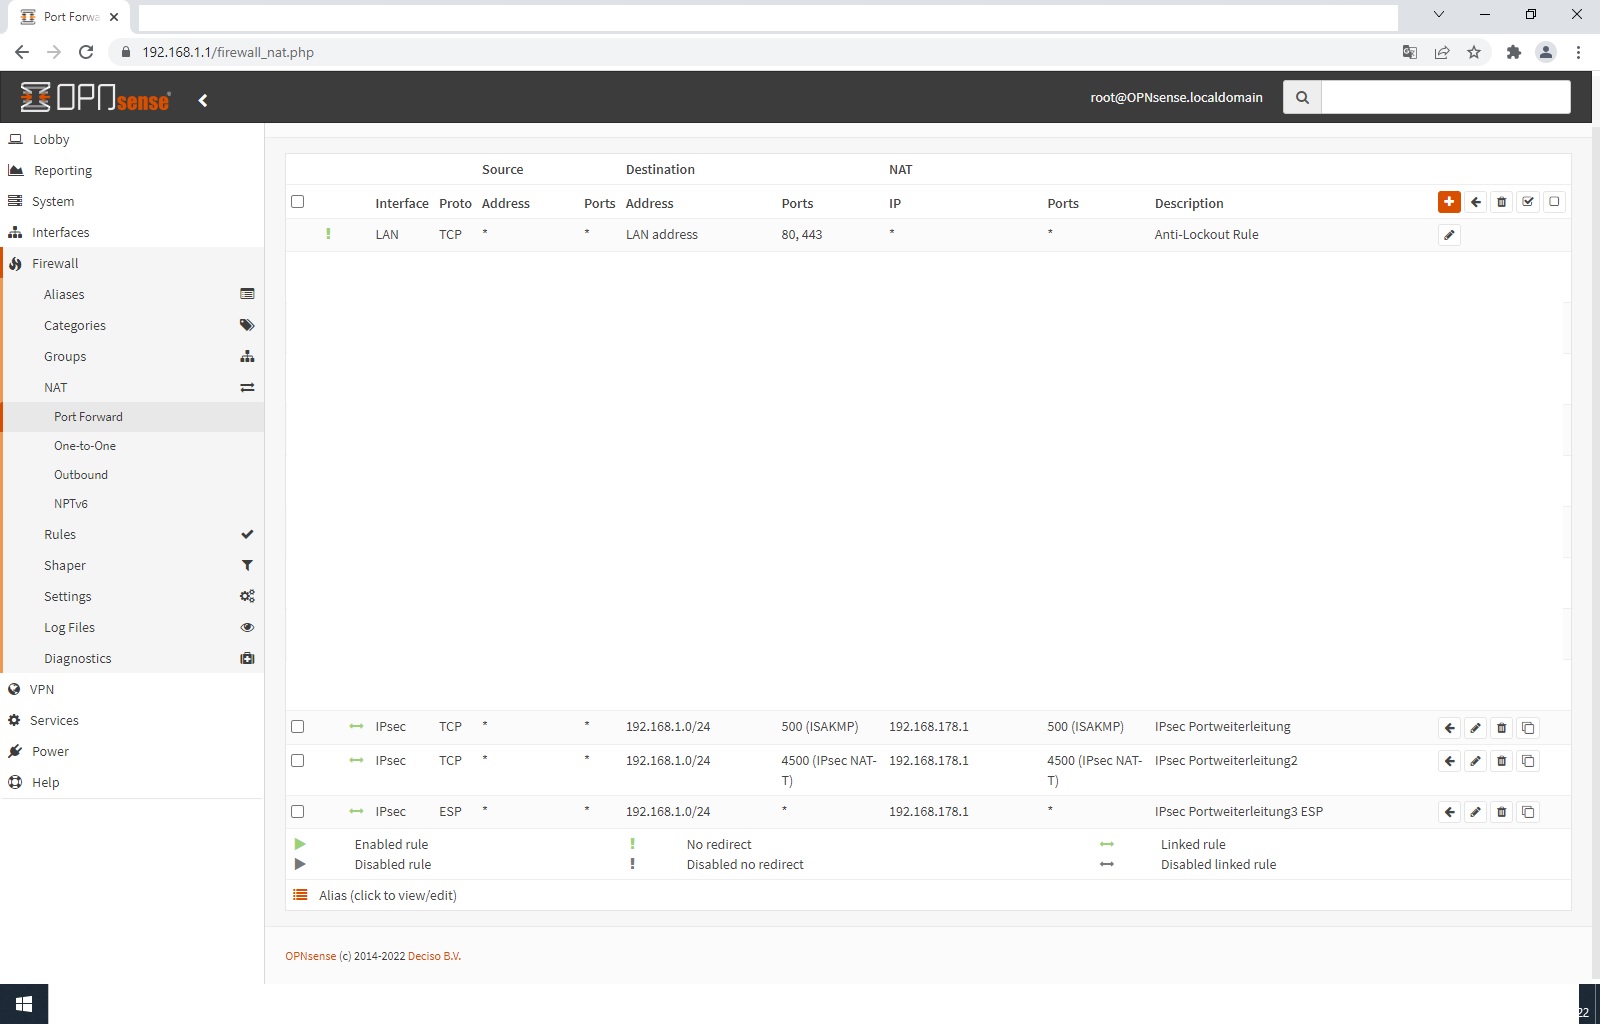Toggle linked rule icon on 4500 NAT-T row
The width and height of the screenshot is (1600, 1024).
tap(356, 761)
